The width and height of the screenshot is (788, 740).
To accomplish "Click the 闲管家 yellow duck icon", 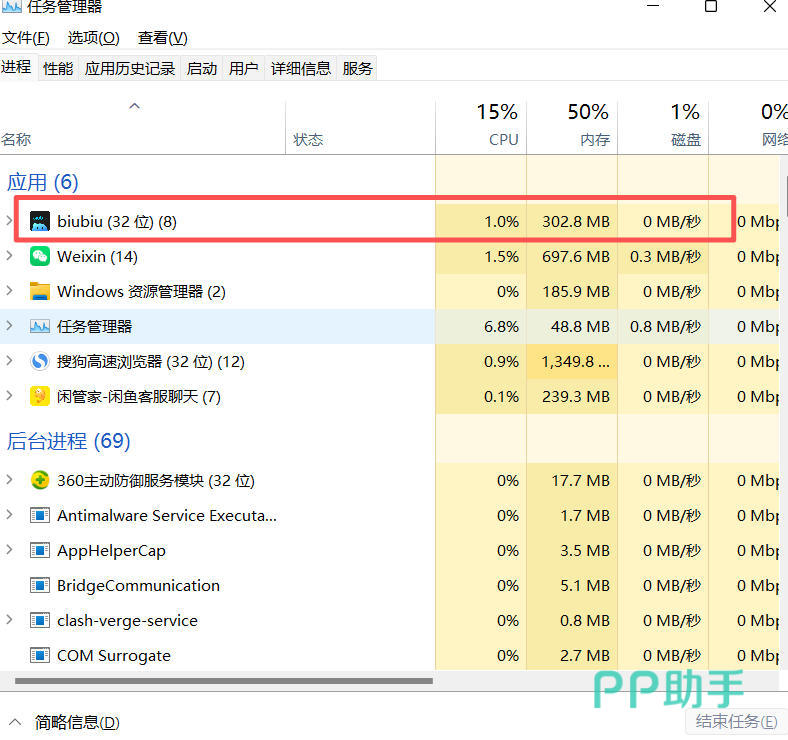I will click(40, 397).
